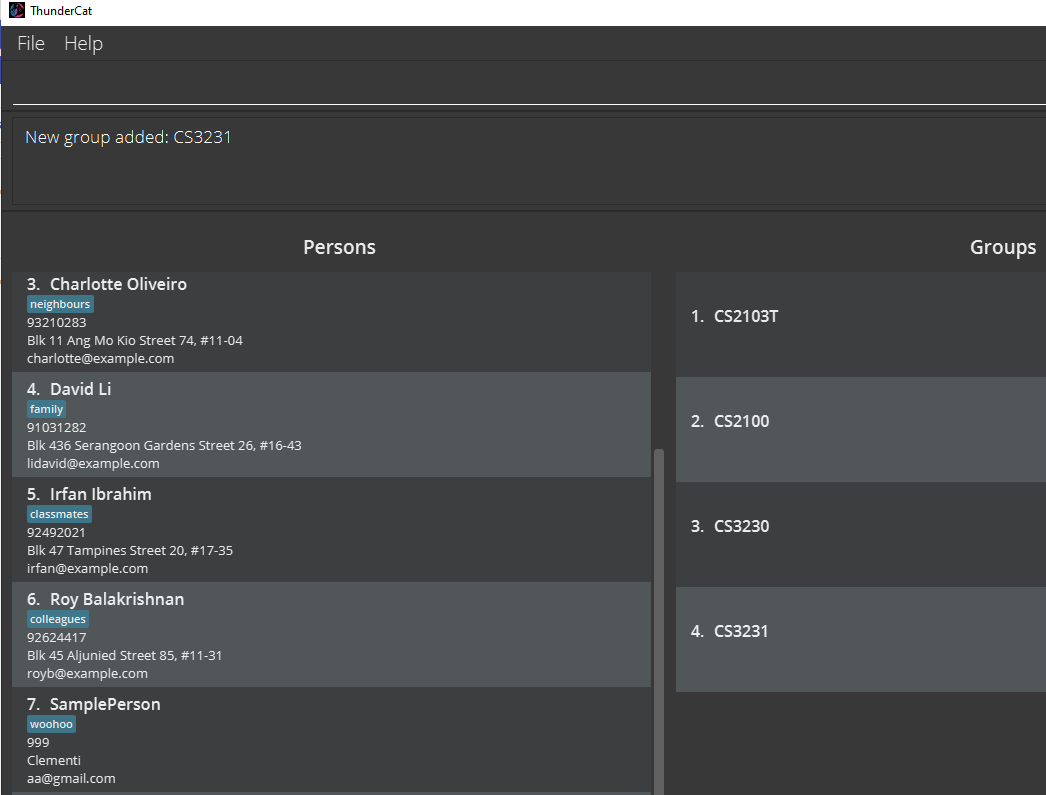Select the Persons panel heading
The image size is (1046, 795).
pos(339,247)
